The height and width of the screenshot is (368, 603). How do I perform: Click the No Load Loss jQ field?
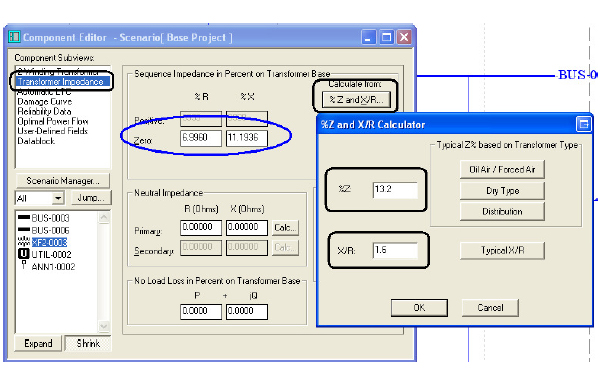pos(247,311)
